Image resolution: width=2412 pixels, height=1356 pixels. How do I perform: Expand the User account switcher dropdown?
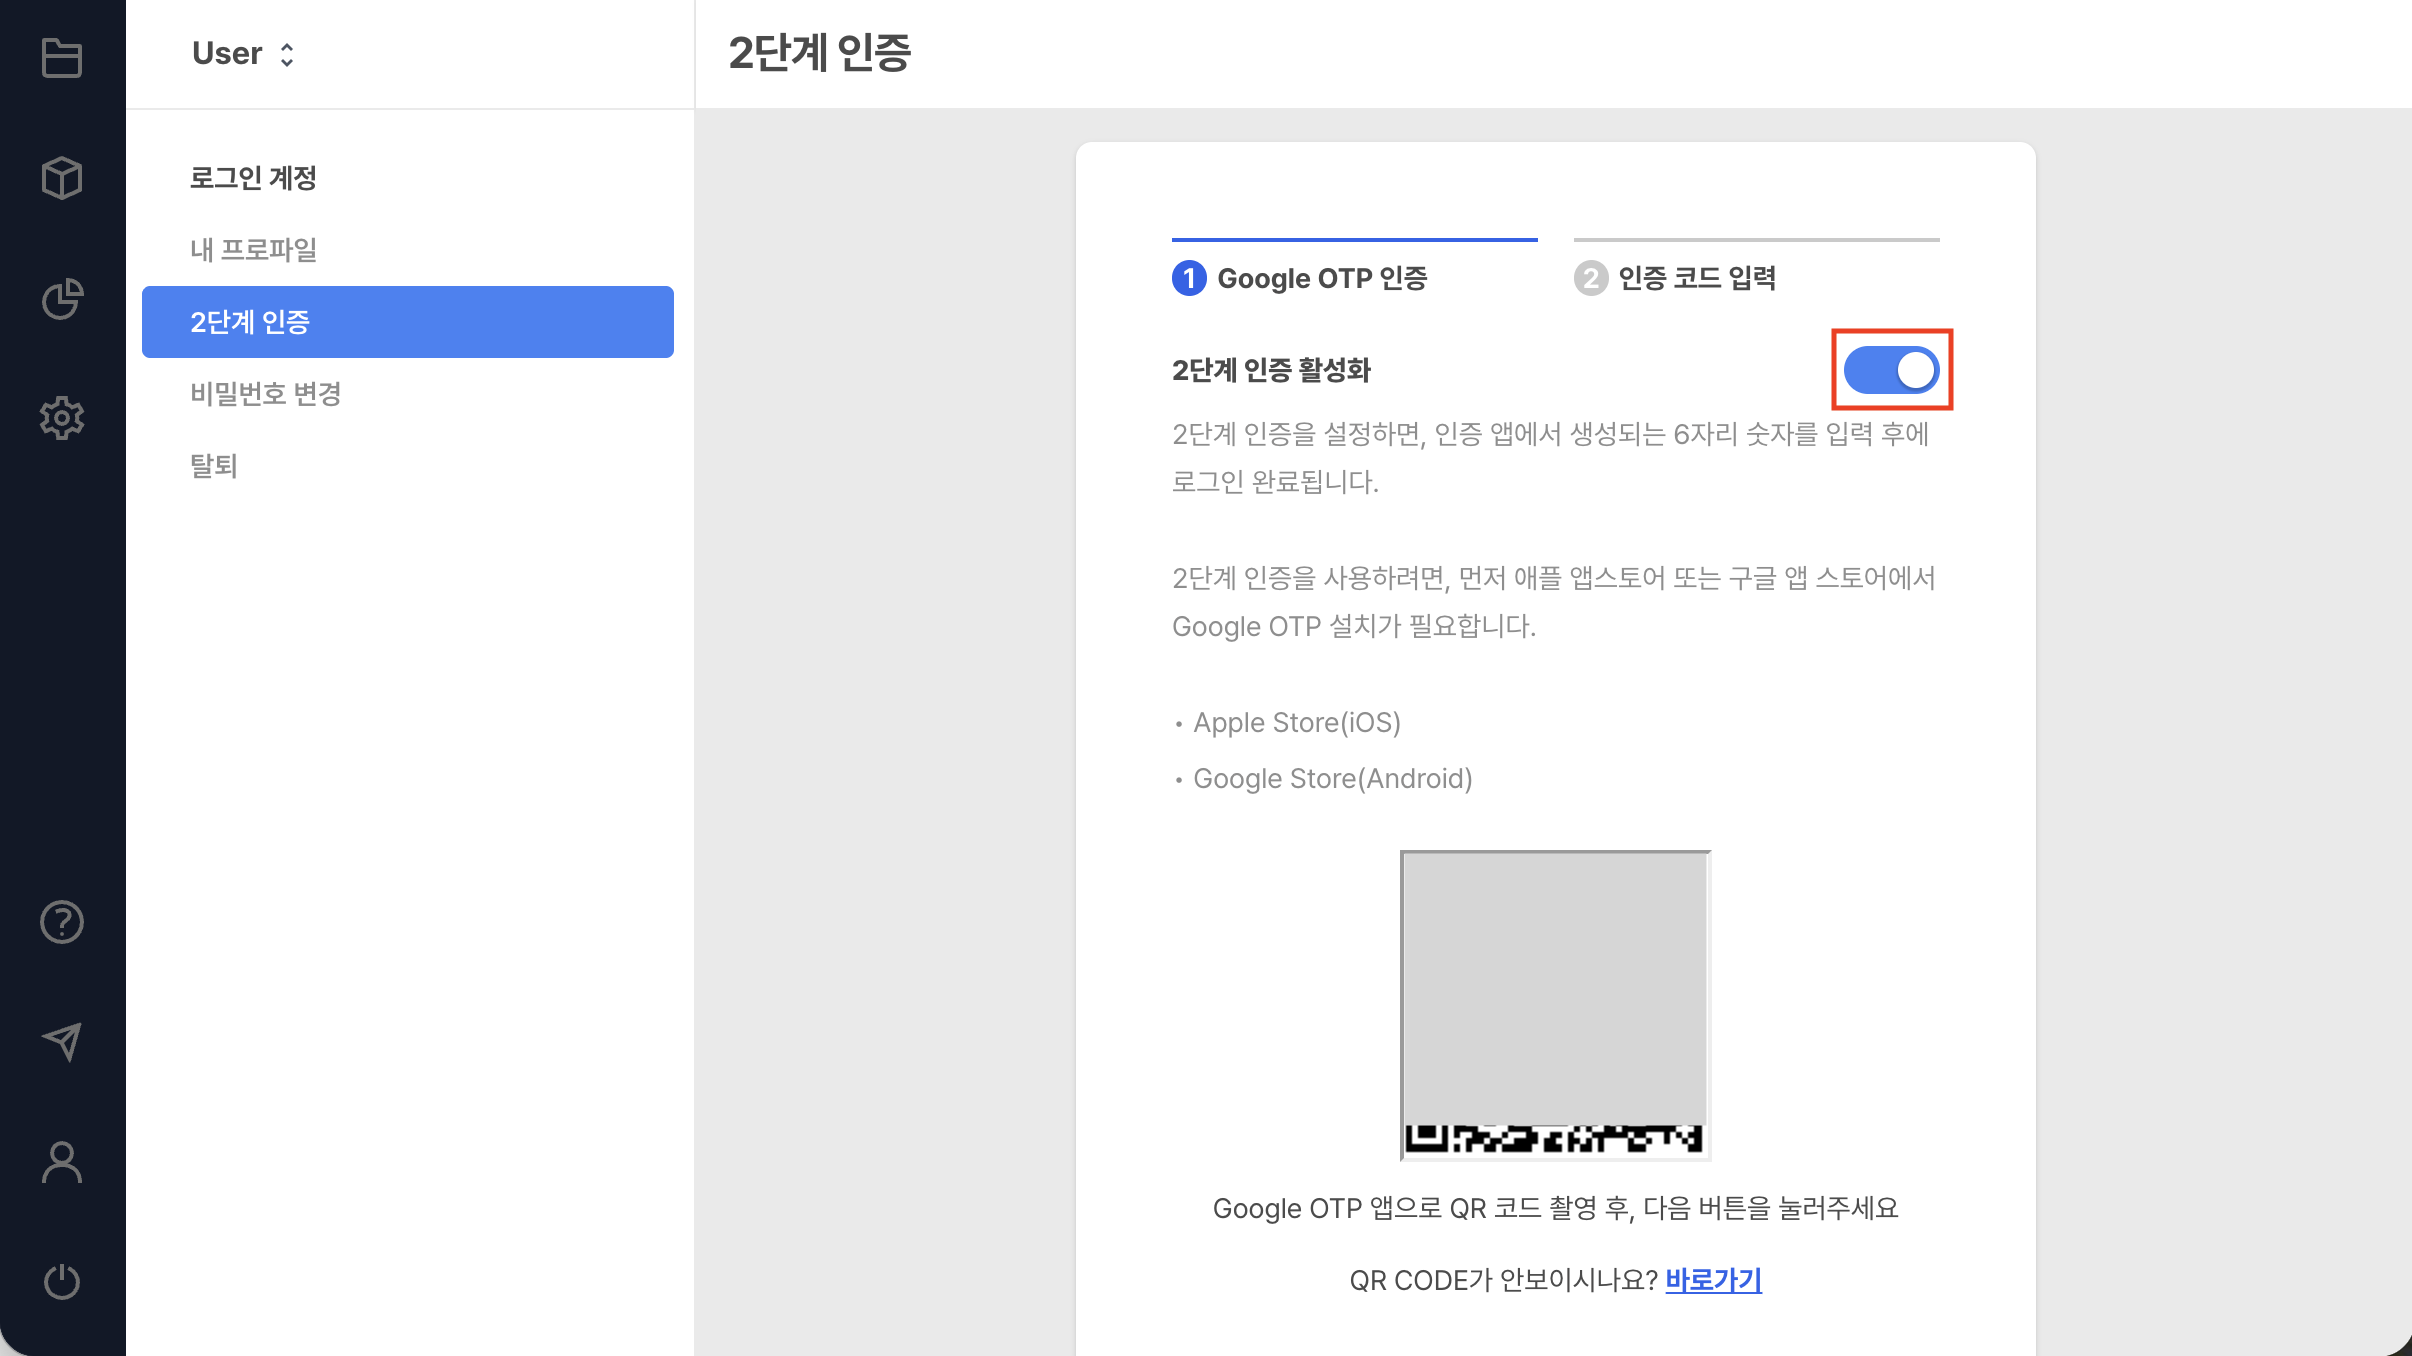point(287,53)
